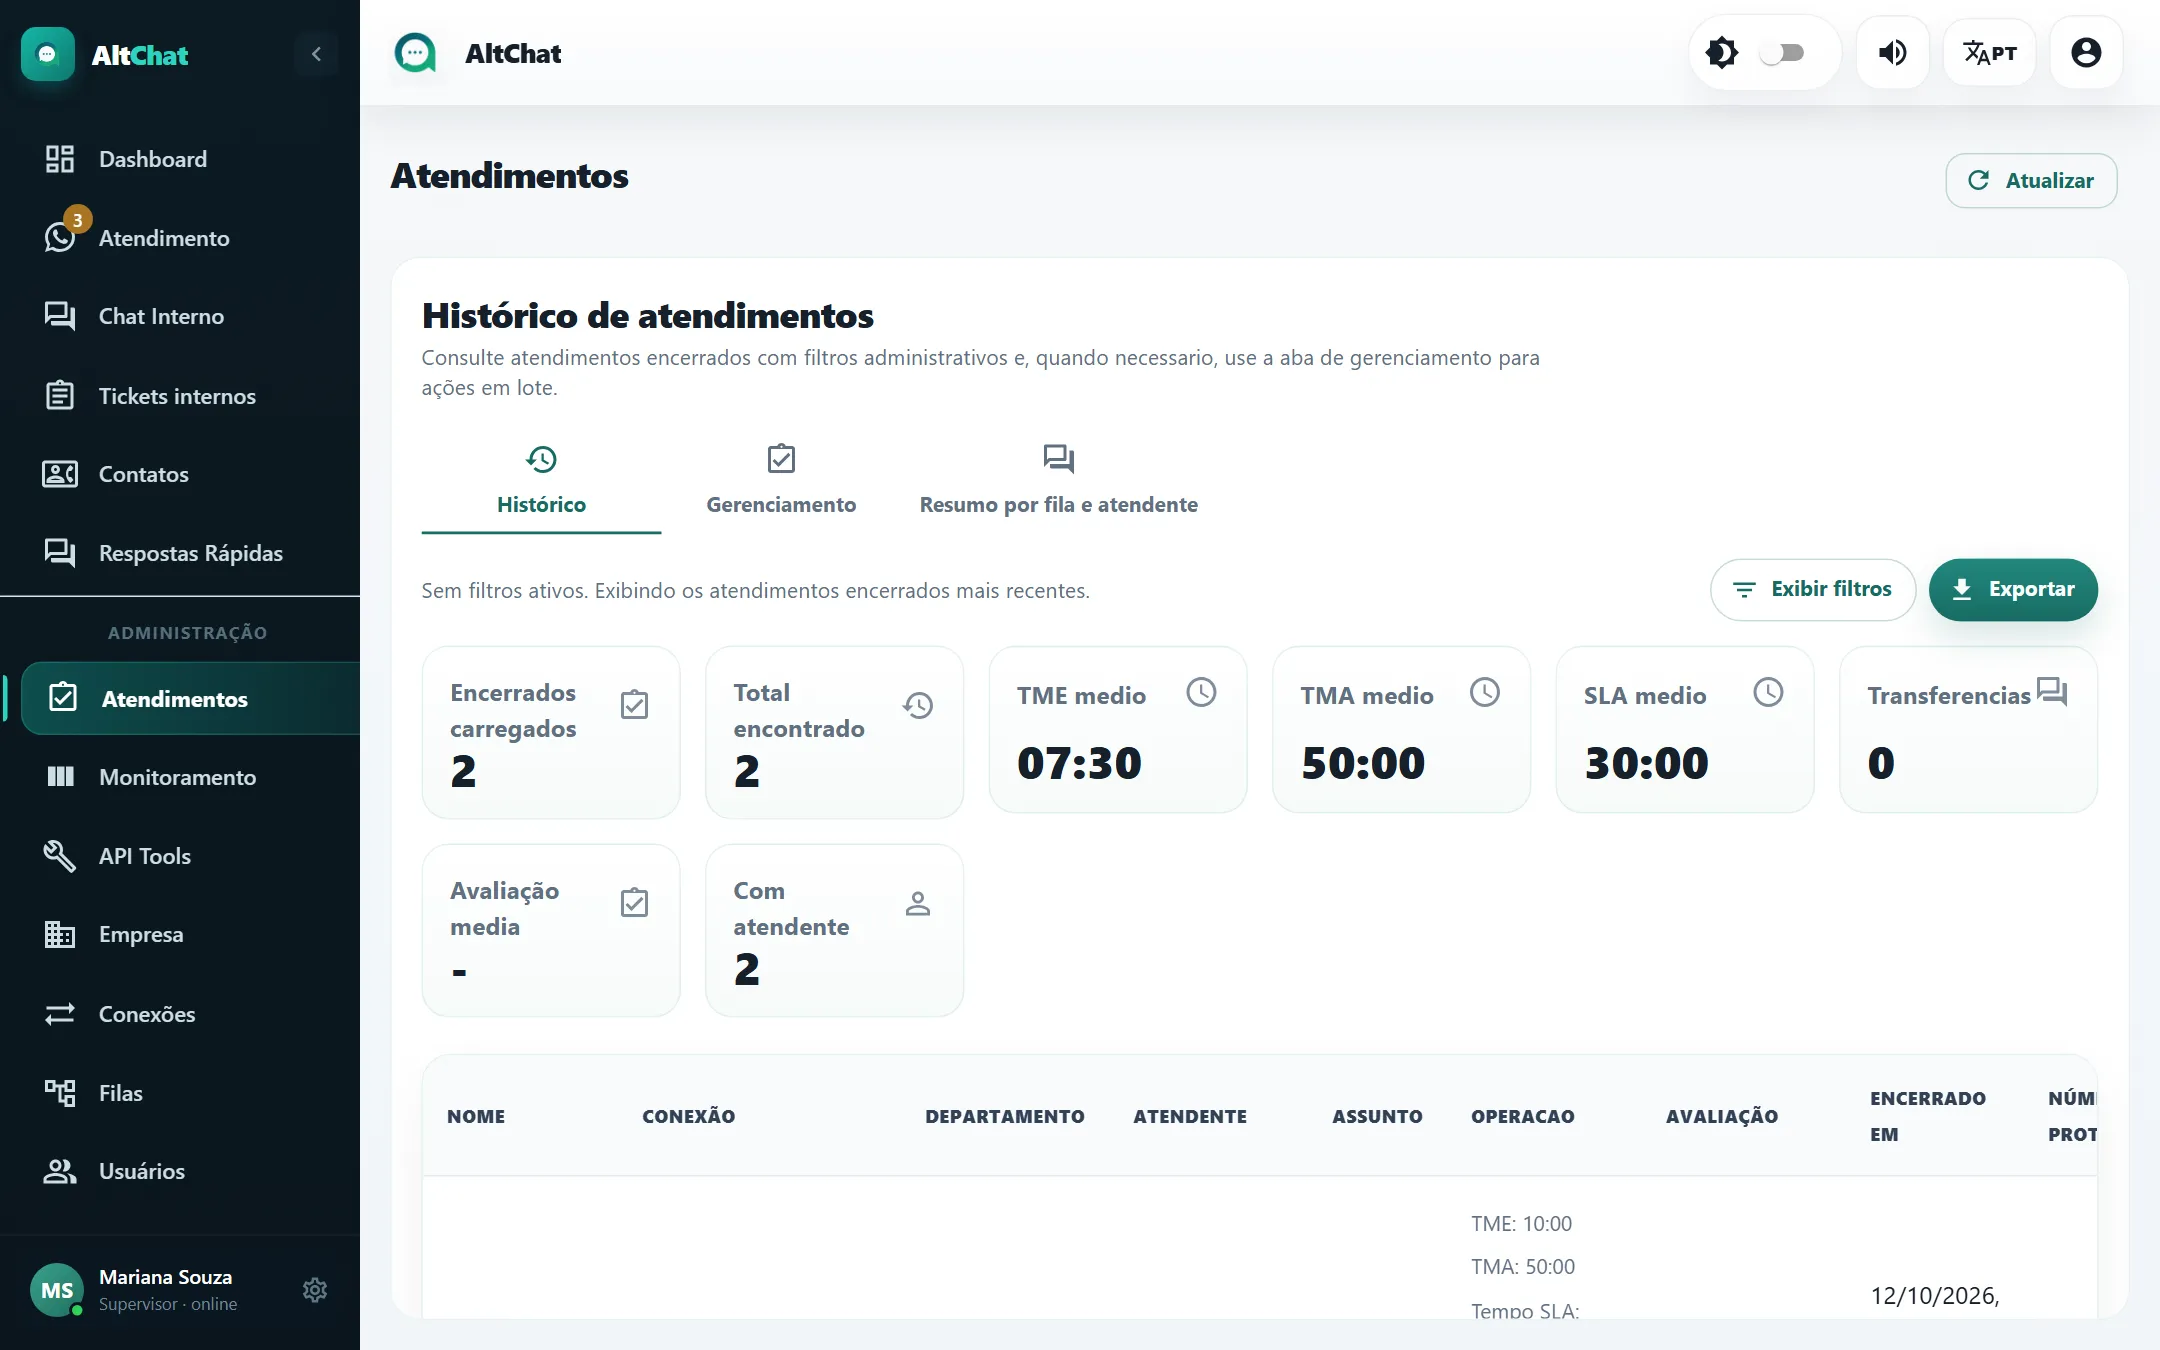
Task: Click the Filas hierarchy icon
Action: pos(59,1092)
